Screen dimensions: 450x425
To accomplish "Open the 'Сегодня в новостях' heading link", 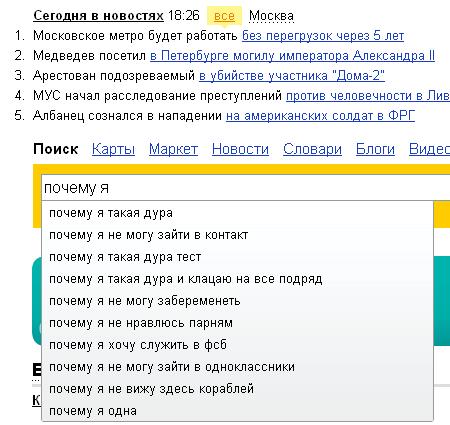I will pos(98,16).
